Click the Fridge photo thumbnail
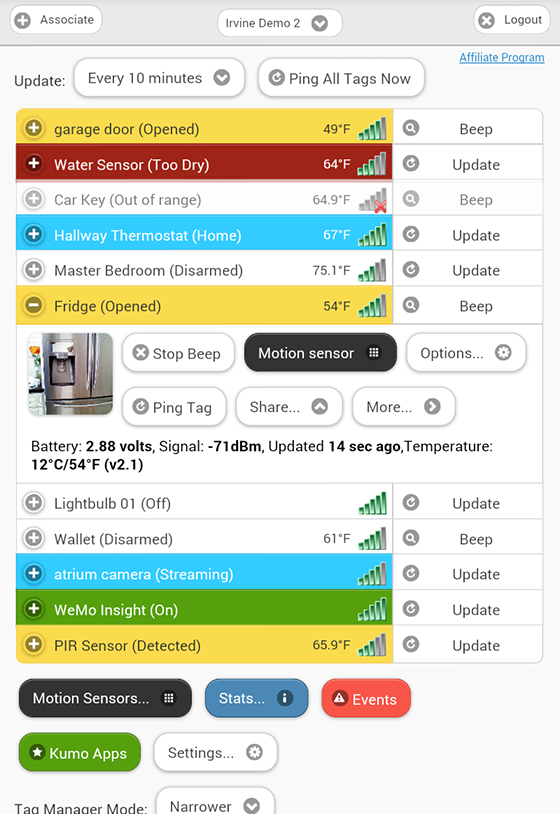The image size is (560, 814). pos(71,374)
